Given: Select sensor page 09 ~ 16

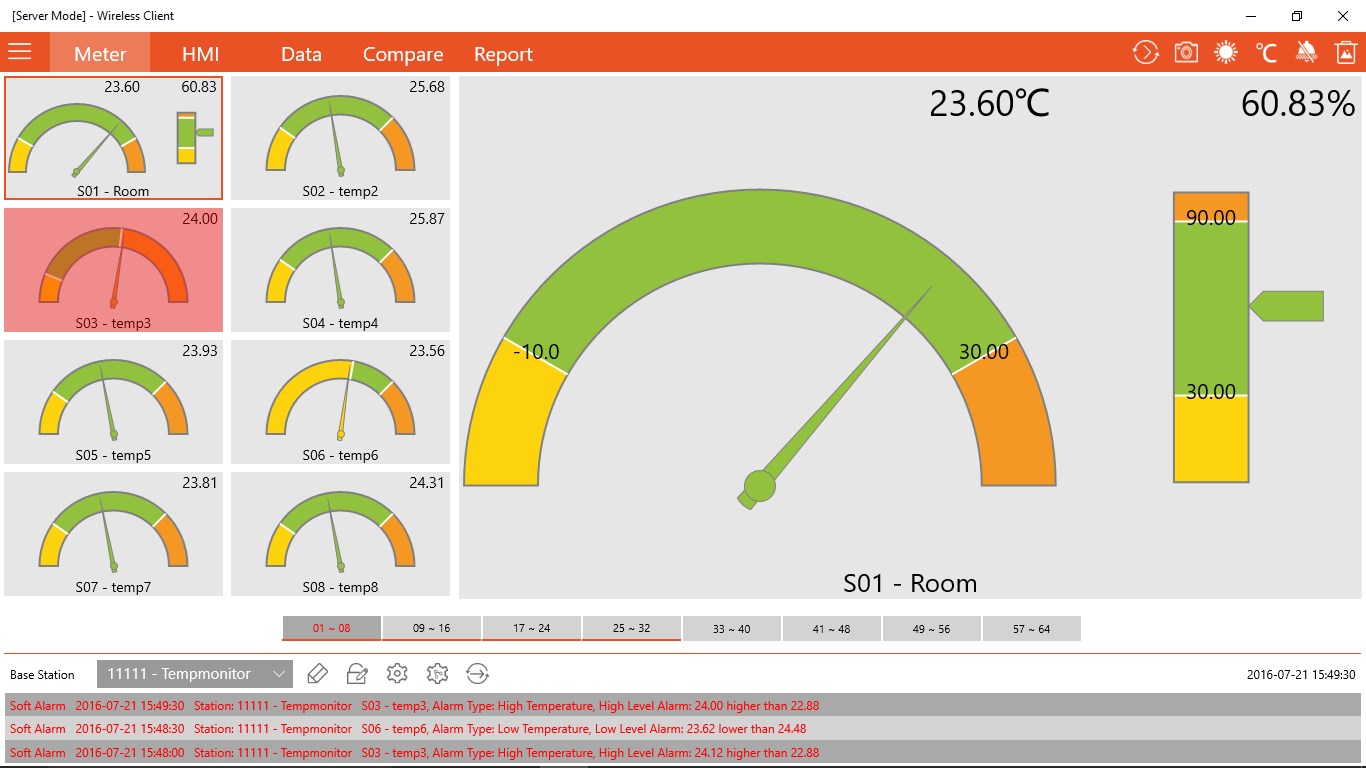Looking at the screenshot, I should pos(432,628).
